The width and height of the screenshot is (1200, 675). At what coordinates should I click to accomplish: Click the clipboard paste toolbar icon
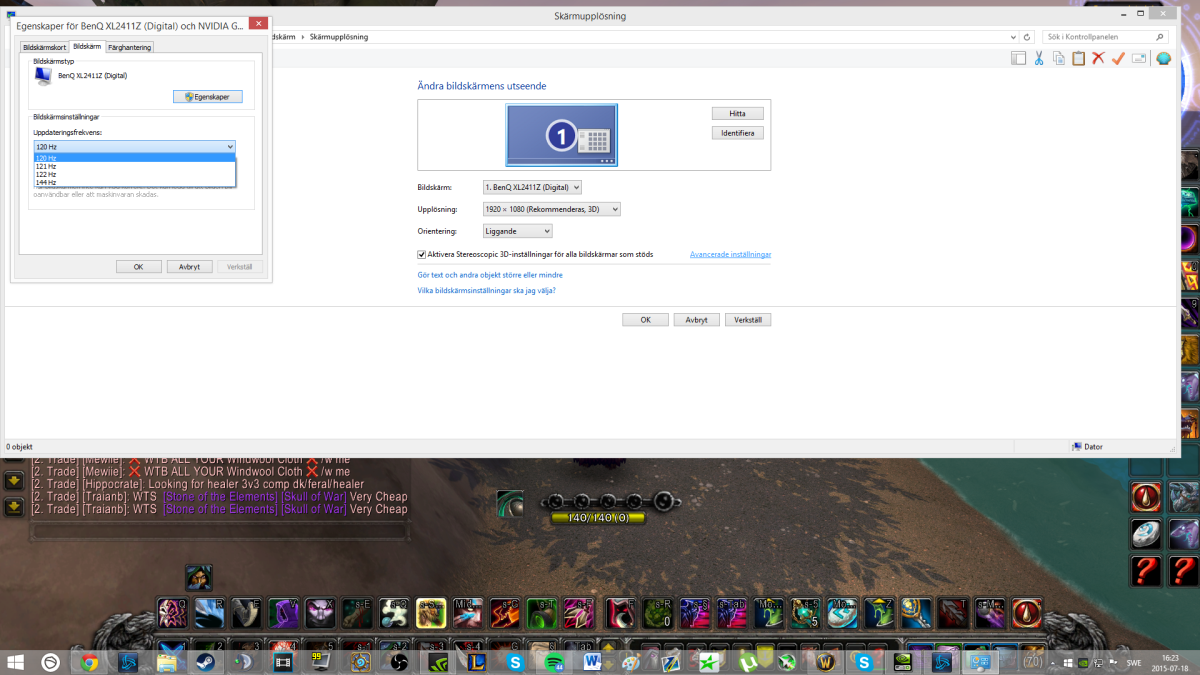point(1078,59)
